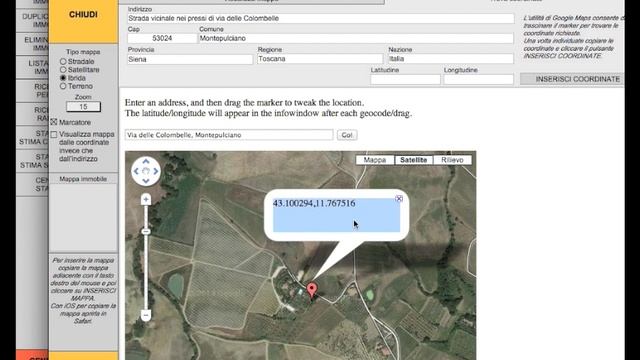Click the Nazione field Italia

tap(450, 59)
